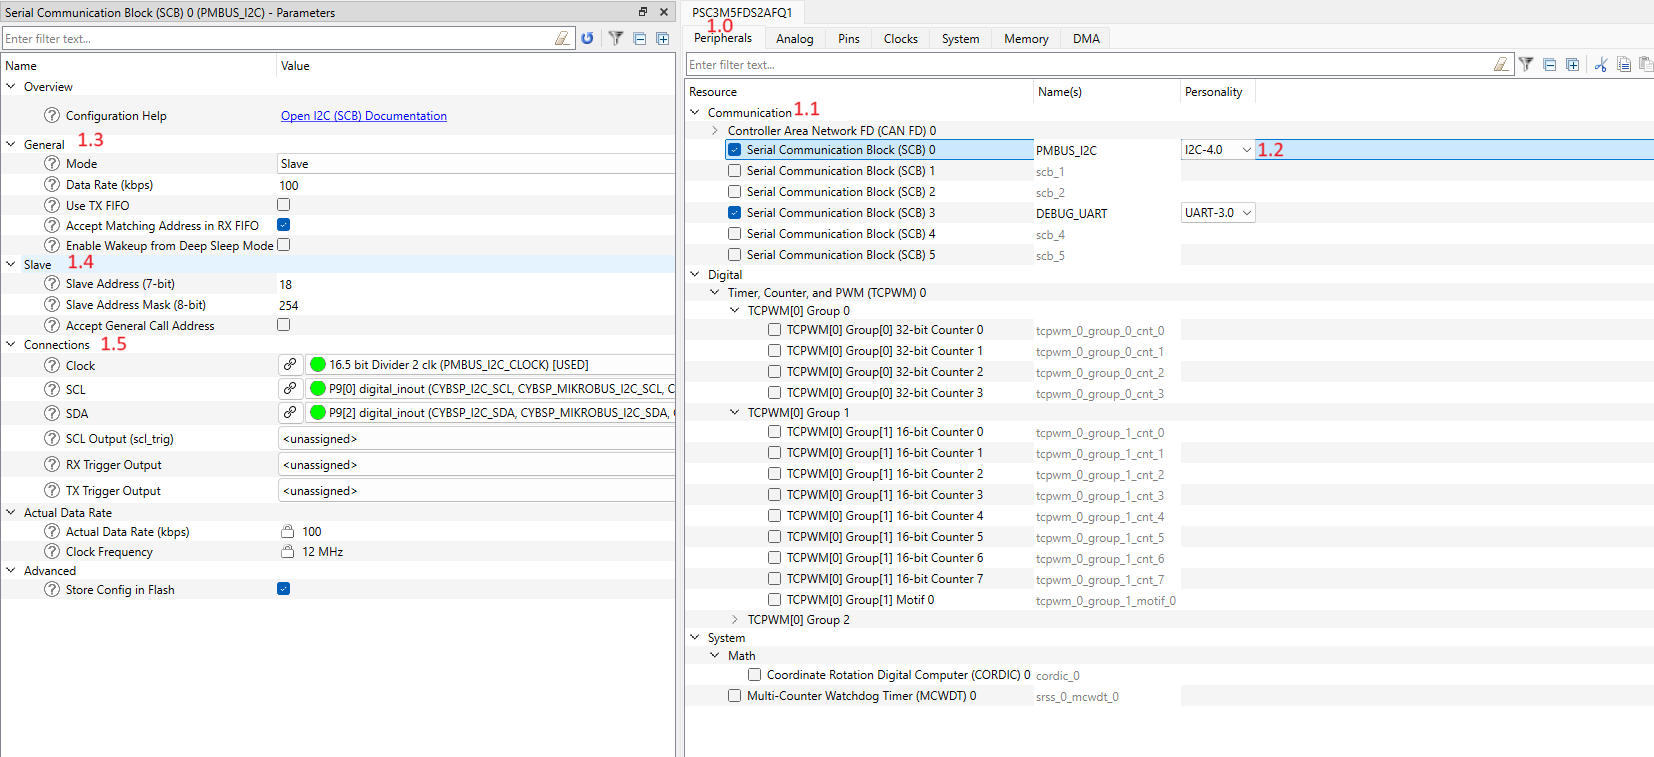Click the blue reset-to-default arrow in Parameters panel

point(587,38)
